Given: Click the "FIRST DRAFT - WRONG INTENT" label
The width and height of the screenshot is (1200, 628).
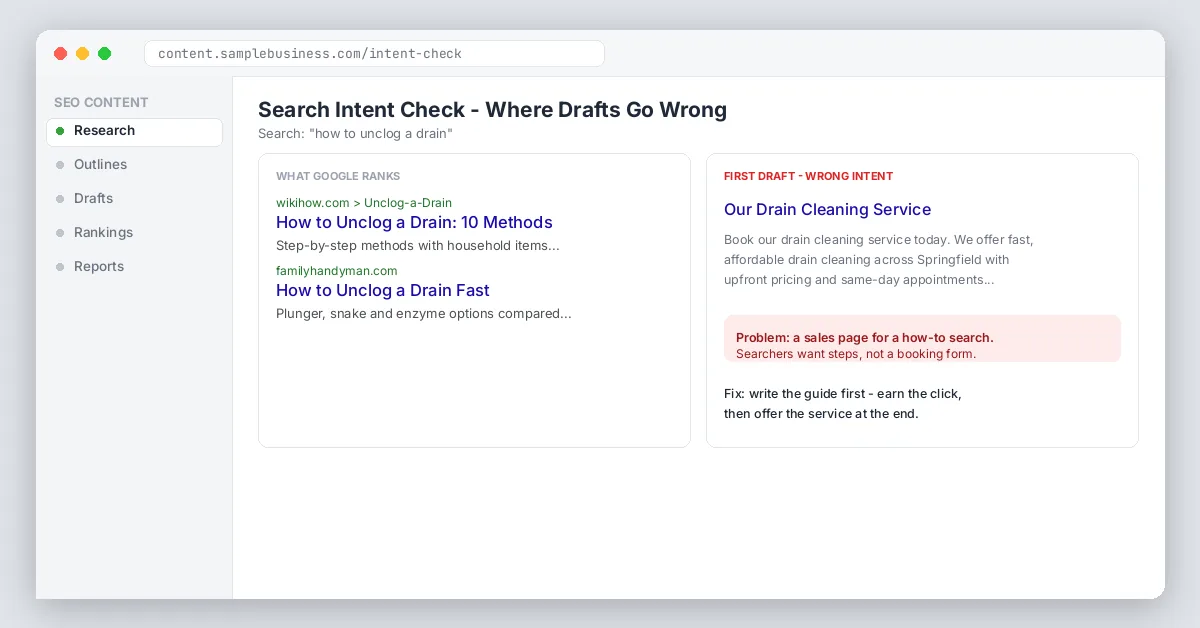Looking at the screenshot, I should click(808, 176).
